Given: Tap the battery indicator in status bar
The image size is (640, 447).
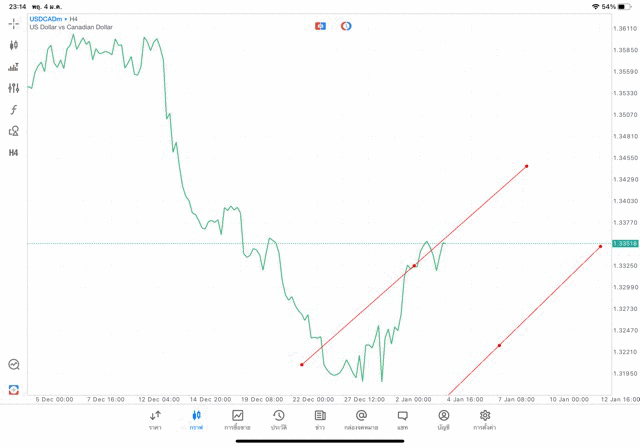Looking at the screenshot, I should tap(620, 6).
